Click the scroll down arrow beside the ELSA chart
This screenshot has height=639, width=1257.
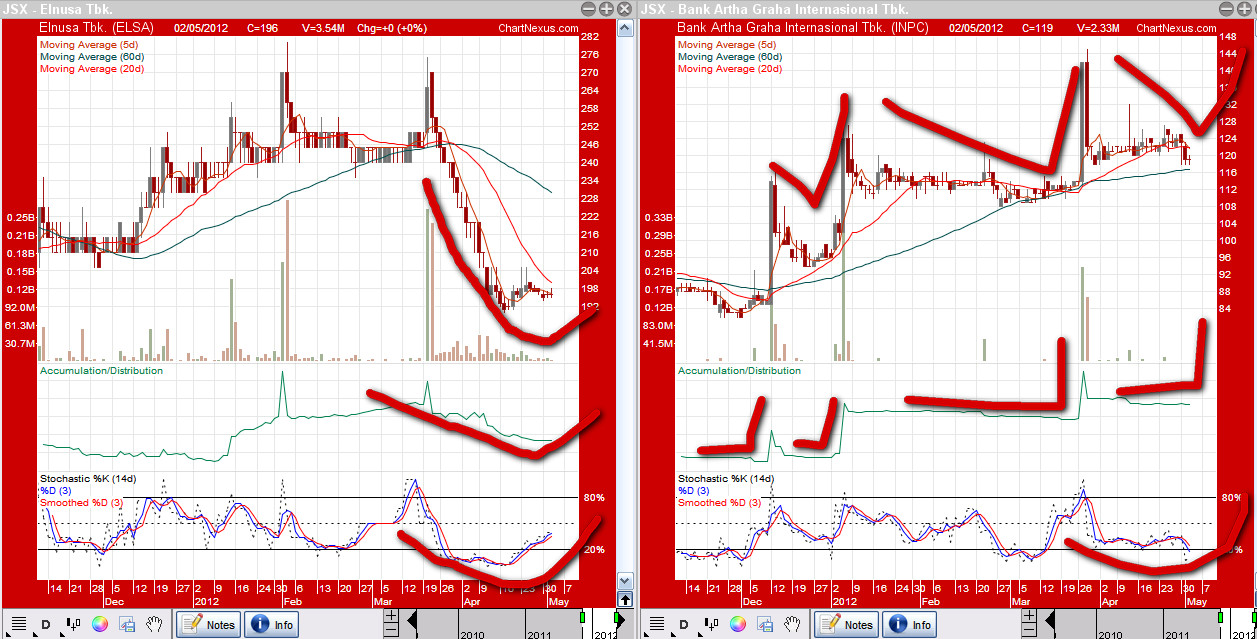coord(624,580)
